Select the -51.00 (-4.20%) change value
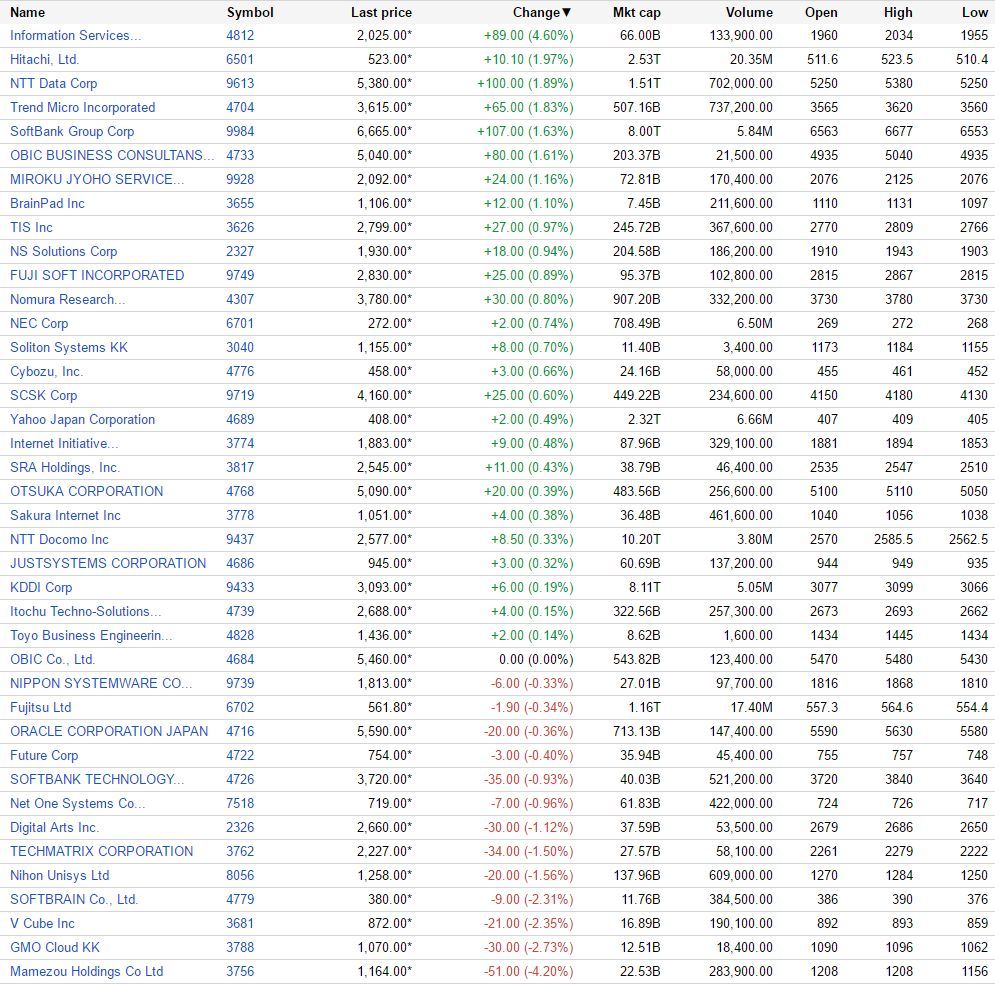 (529, 971)
